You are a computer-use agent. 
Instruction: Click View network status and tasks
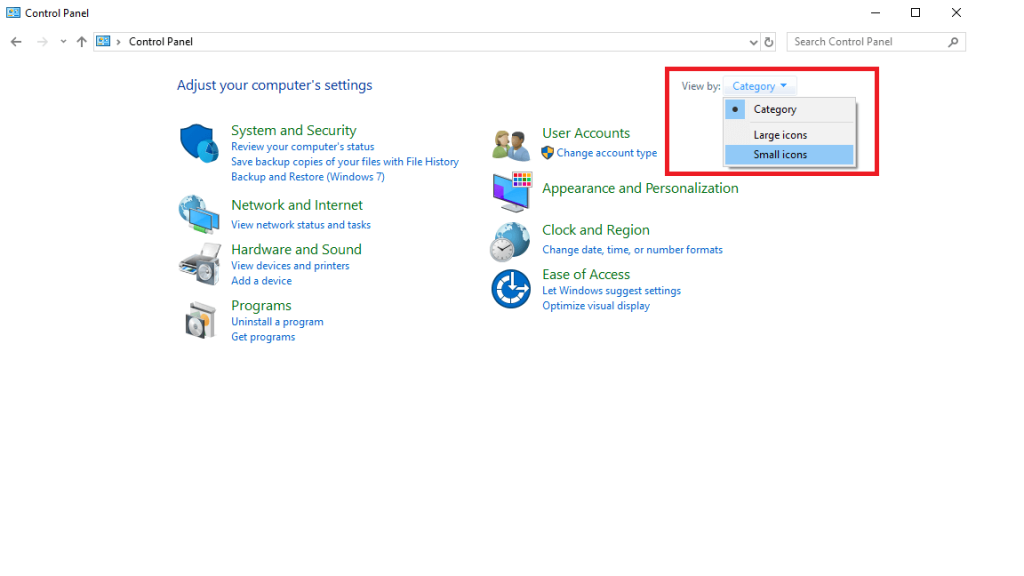coord(300,225)
